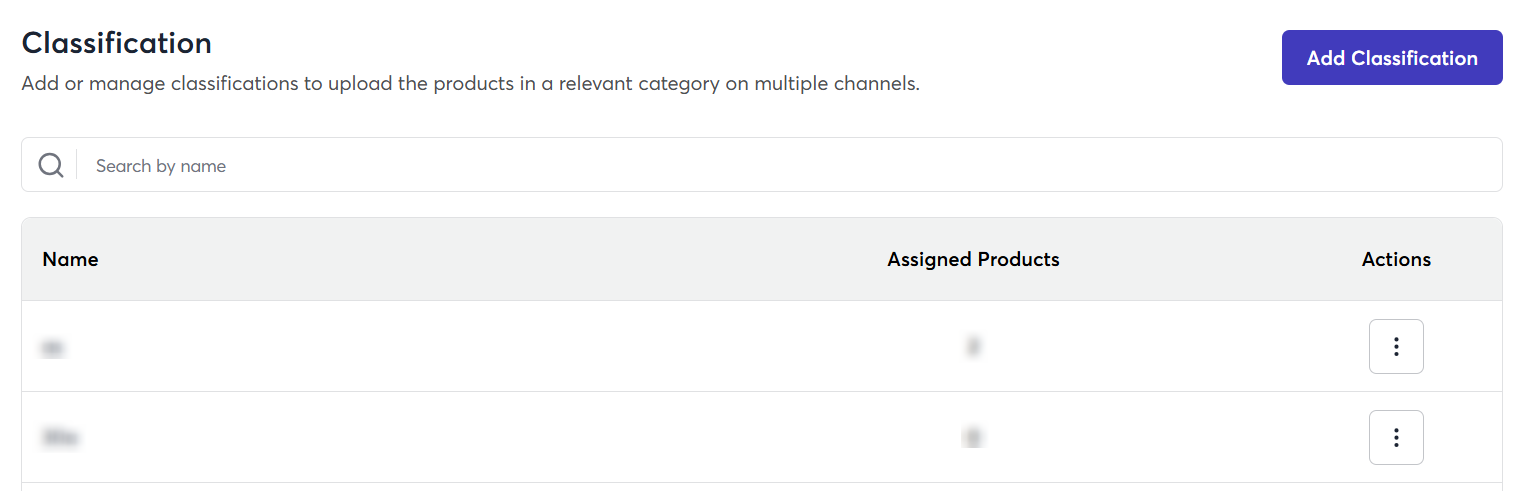Click the magnifying glass search icon
The image size is (1519, 491).
51,165
